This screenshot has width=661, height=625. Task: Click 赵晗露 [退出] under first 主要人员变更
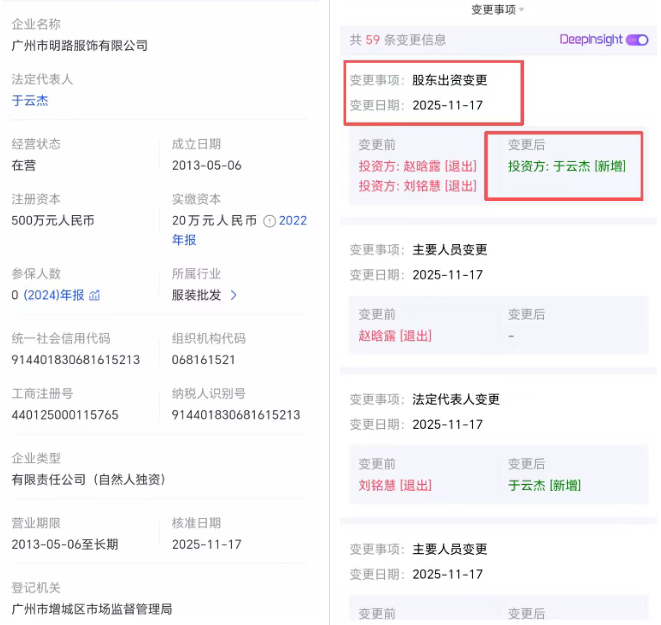pos(395,336)
